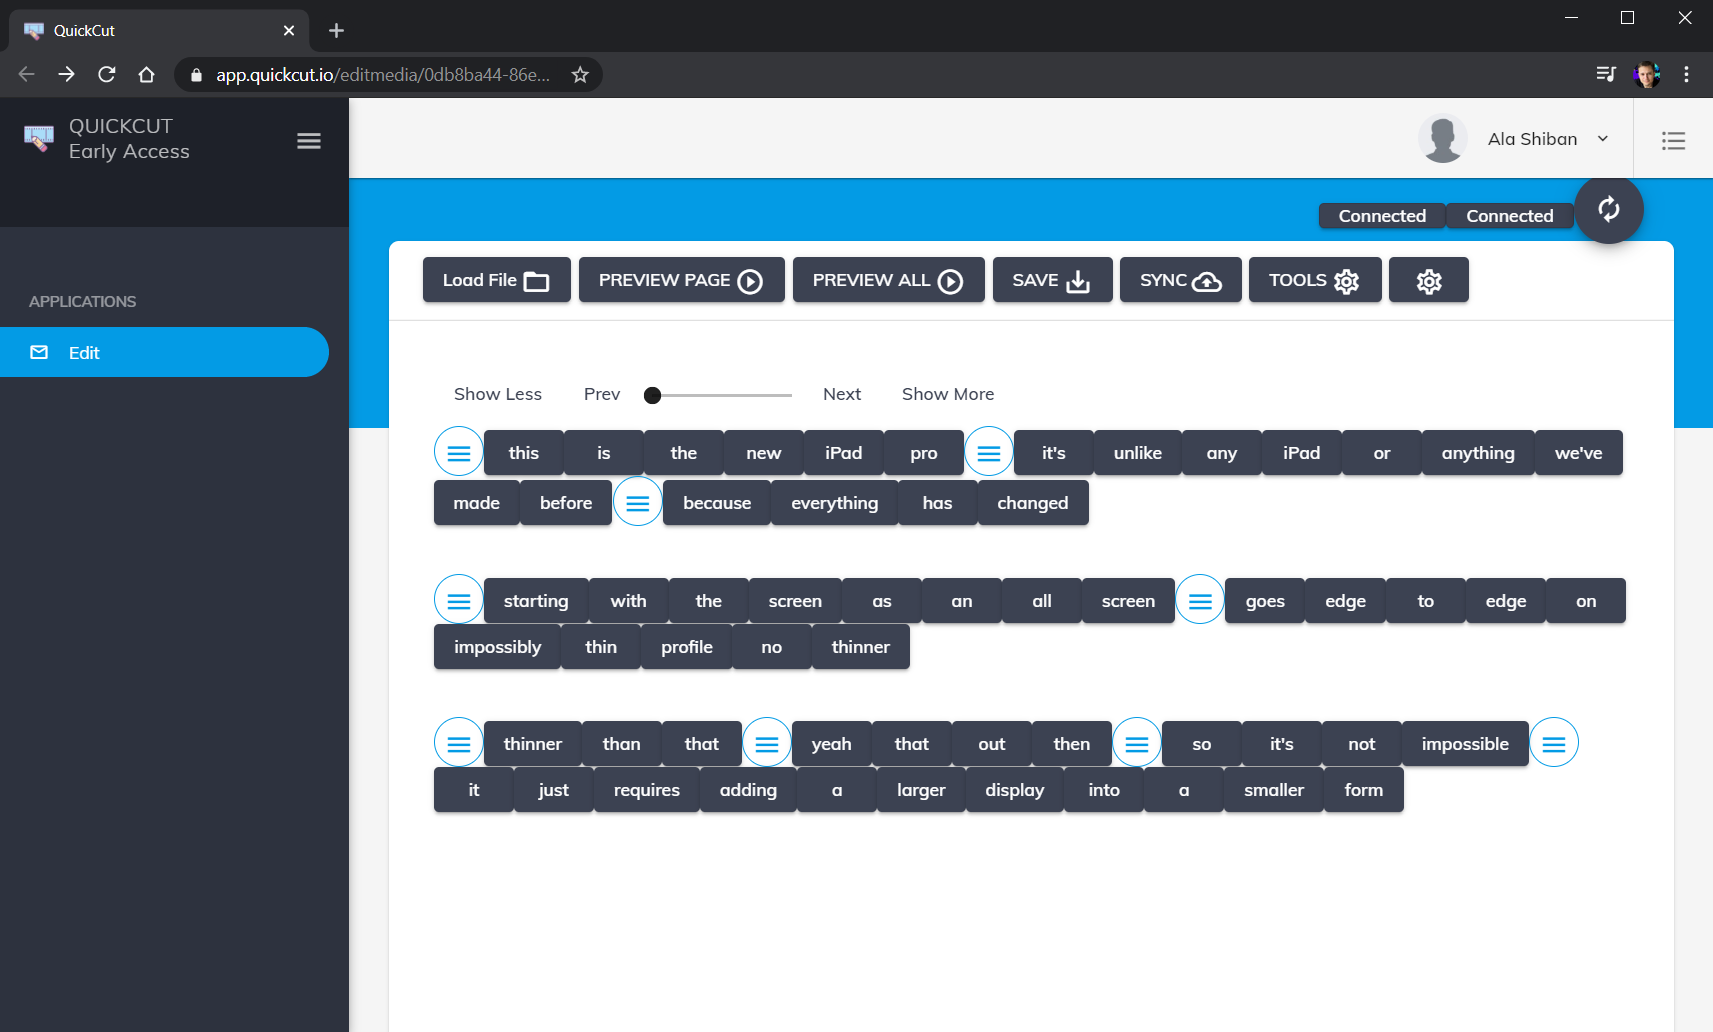Switch to the QuickCut browser tab
This screenshot has height=1032, width=1713.
click(150, 30)
